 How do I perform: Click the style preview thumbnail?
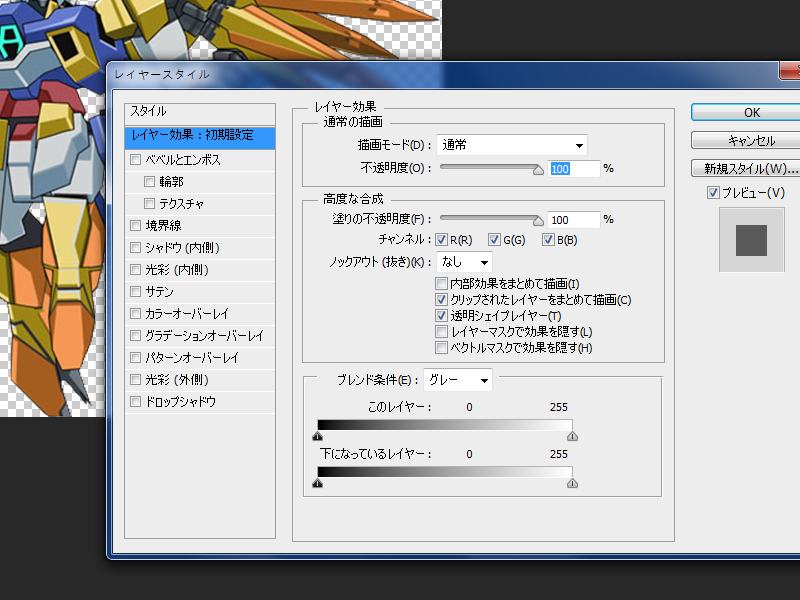click(x=751, y=240)
